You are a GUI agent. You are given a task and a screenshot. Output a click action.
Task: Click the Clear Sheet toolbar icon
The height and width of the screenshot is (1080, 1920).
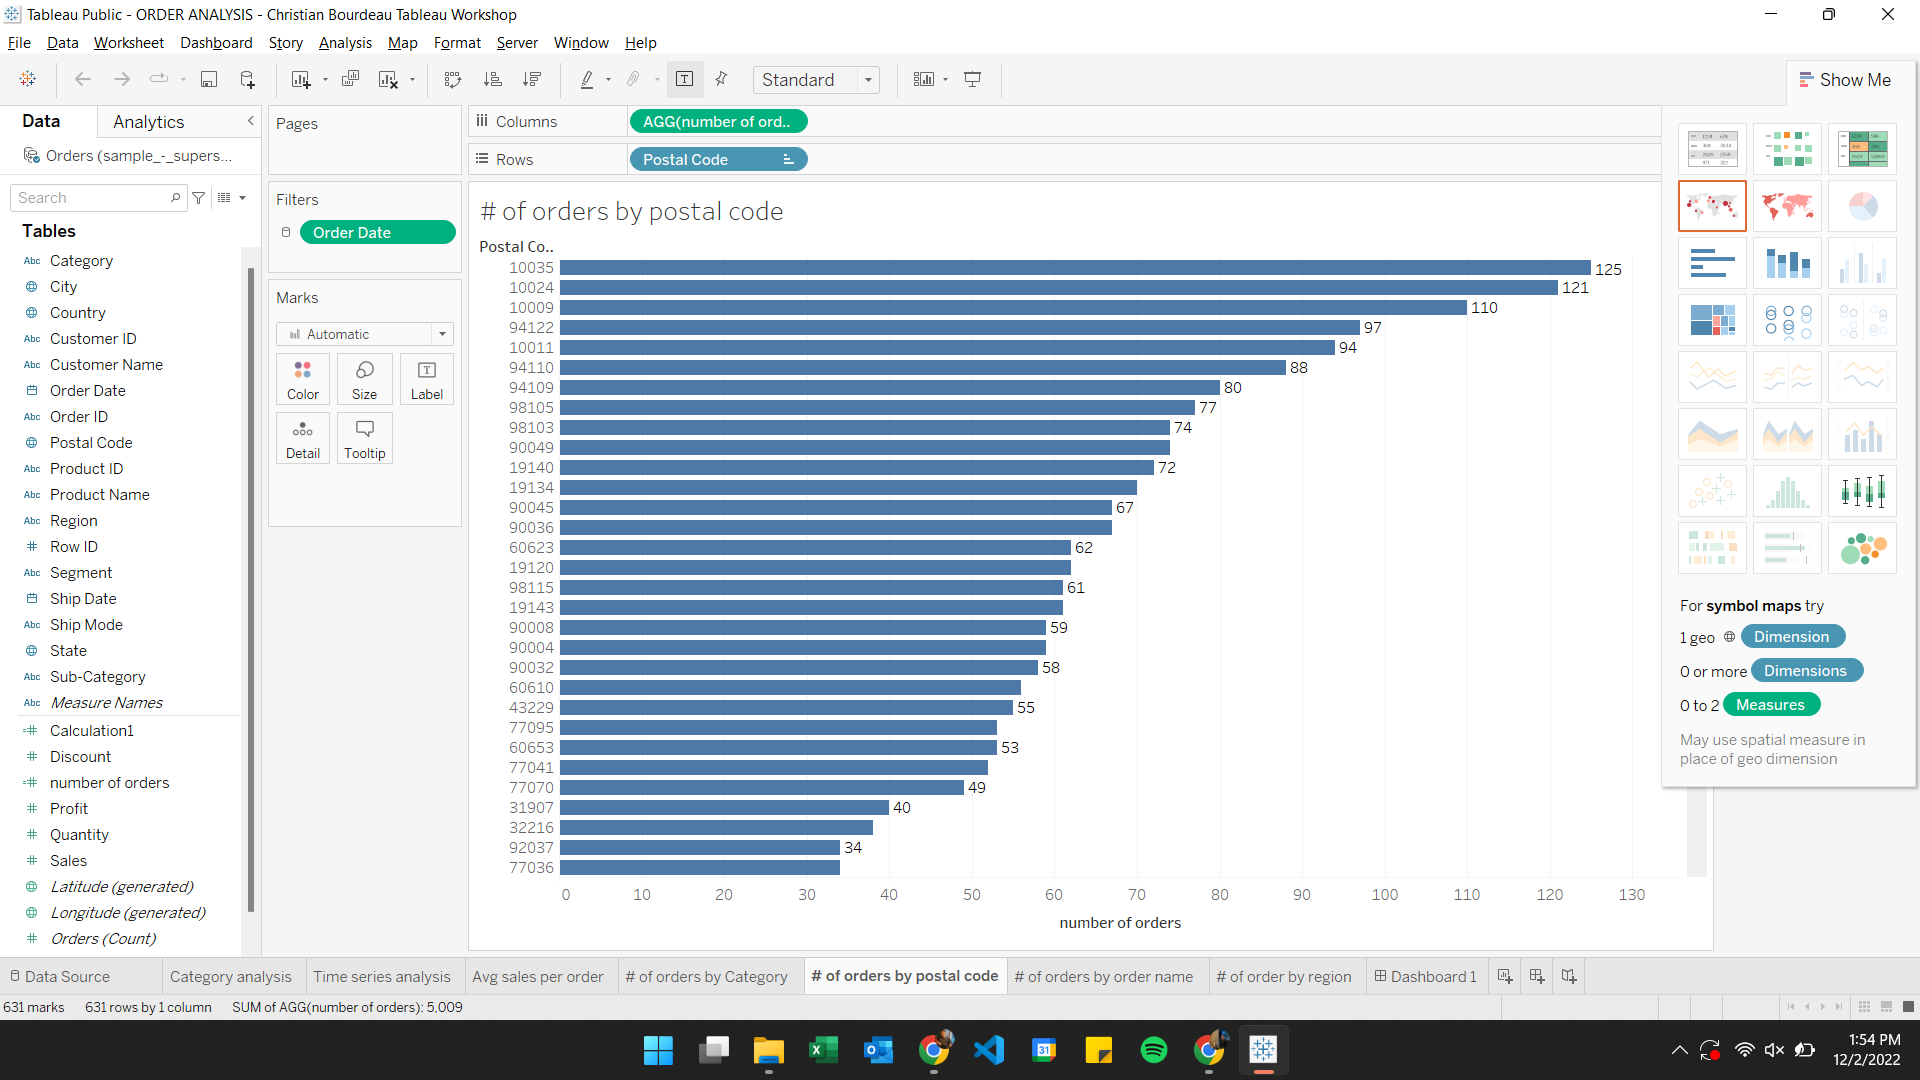pos(388,79)
